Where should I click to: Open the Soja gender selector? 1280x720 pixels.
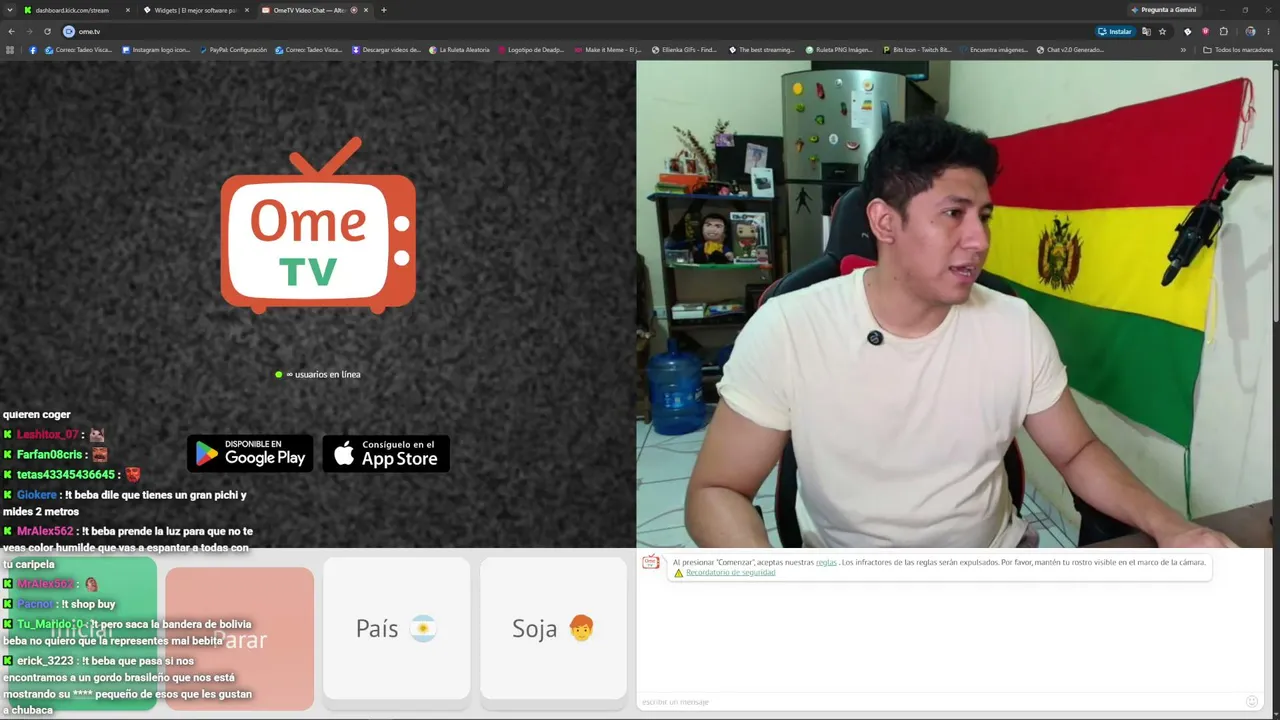tap(553, 628)
